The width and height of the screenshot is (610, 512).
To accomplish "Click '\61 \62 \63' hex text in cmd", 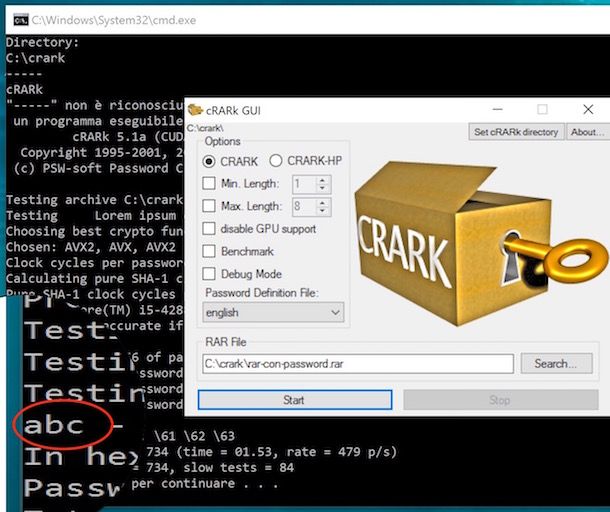I will [x=194, y=436].
